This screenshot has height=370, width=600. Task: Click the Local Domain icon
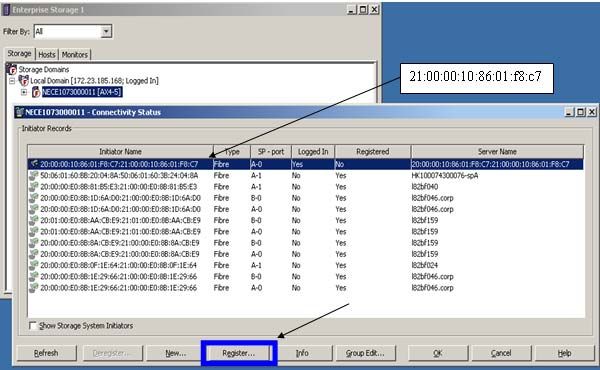pyautogui.click(x=24, y=81)
